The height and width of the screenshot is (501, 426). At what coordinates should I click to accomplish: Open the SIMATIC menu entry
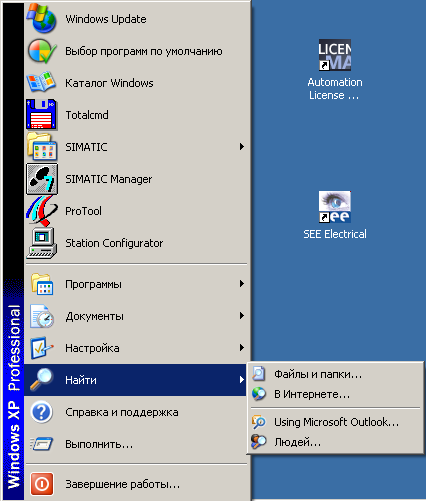coord(136,147)
